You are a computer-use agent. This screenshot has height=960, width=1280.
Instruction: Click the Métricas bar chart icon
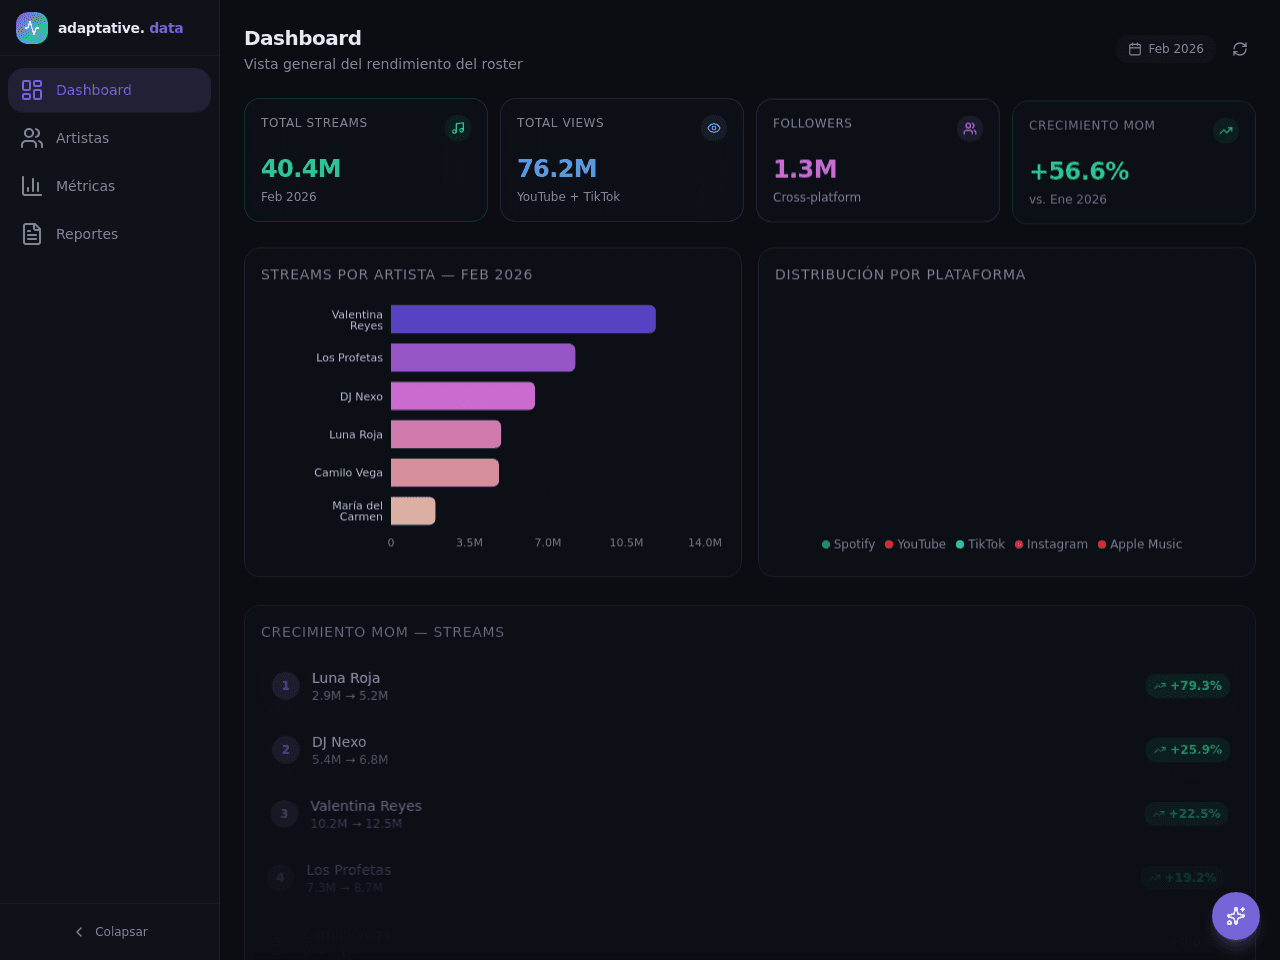pyautogui.click(x=32, y=186)
